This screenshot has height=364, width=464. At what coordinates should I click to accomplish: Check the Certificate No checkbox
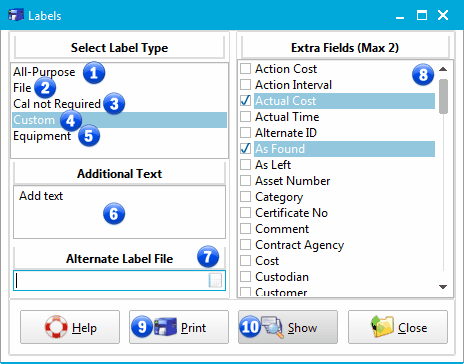(246, 213)
